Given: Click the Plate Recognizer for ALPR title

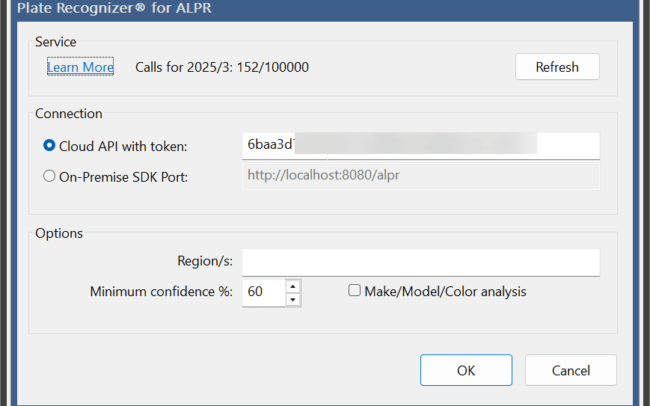Looking at the screenshot, I should tap(114, 8).
